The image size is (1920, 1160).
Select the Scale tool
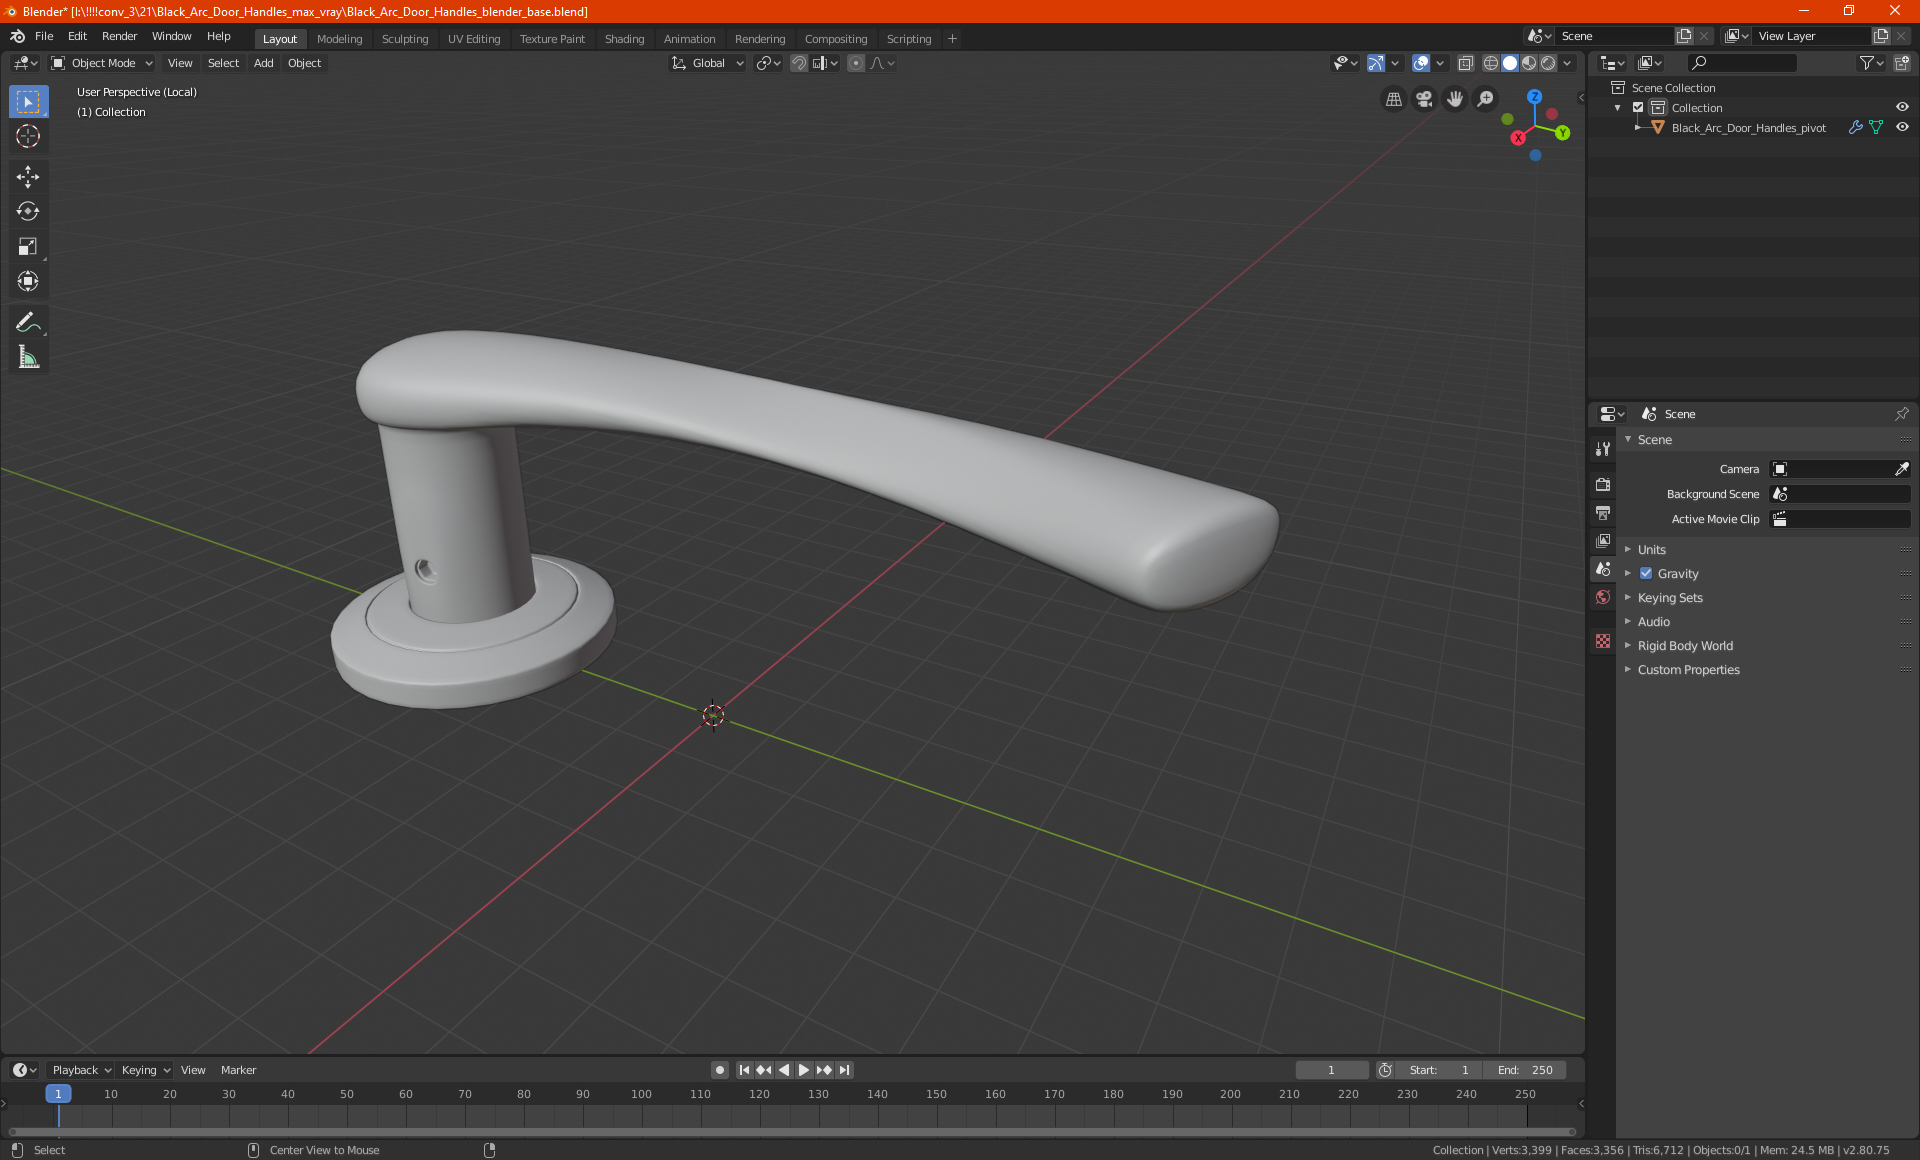click(28, 247)
